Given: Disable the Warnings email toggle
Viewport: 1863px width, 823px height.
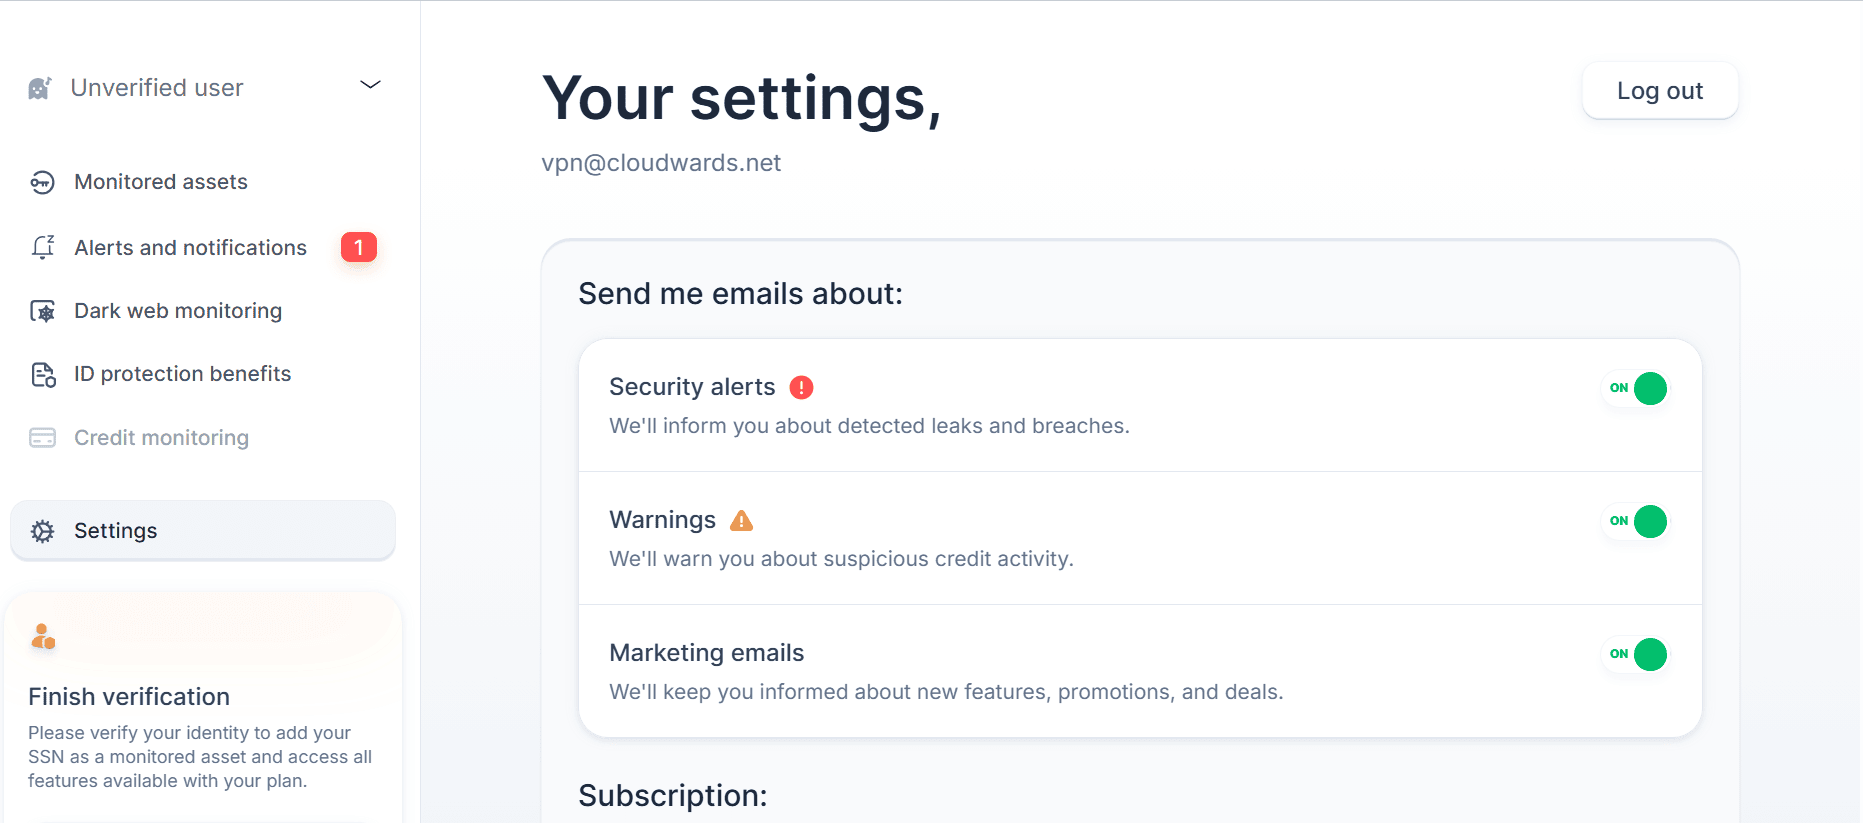Looking at the screenshot, I should pos(1636,521).
